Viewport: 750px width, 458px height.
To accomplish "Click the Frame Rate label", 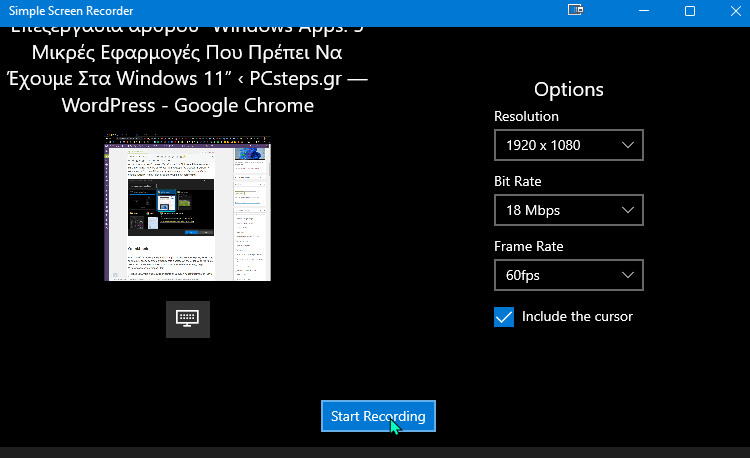I will click(x=529, y=246).
